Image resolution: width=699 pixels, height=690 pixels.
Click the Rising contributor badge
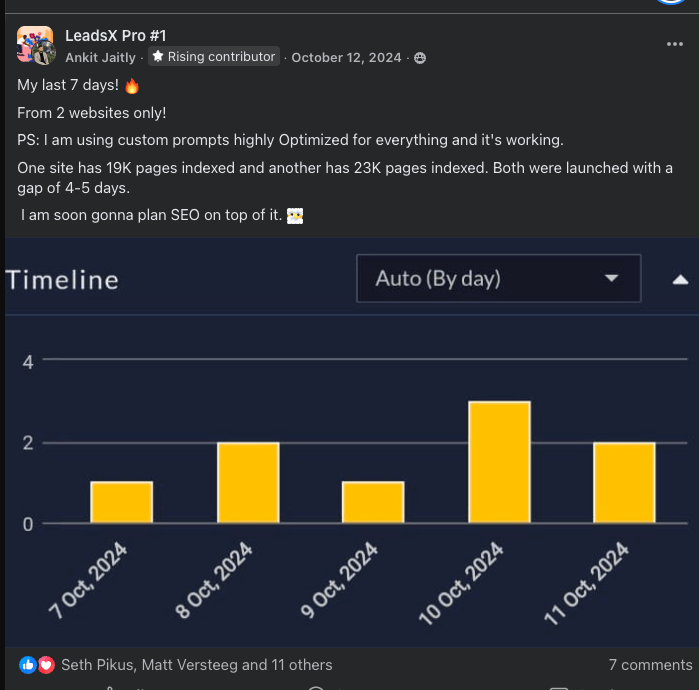(214, 57)
